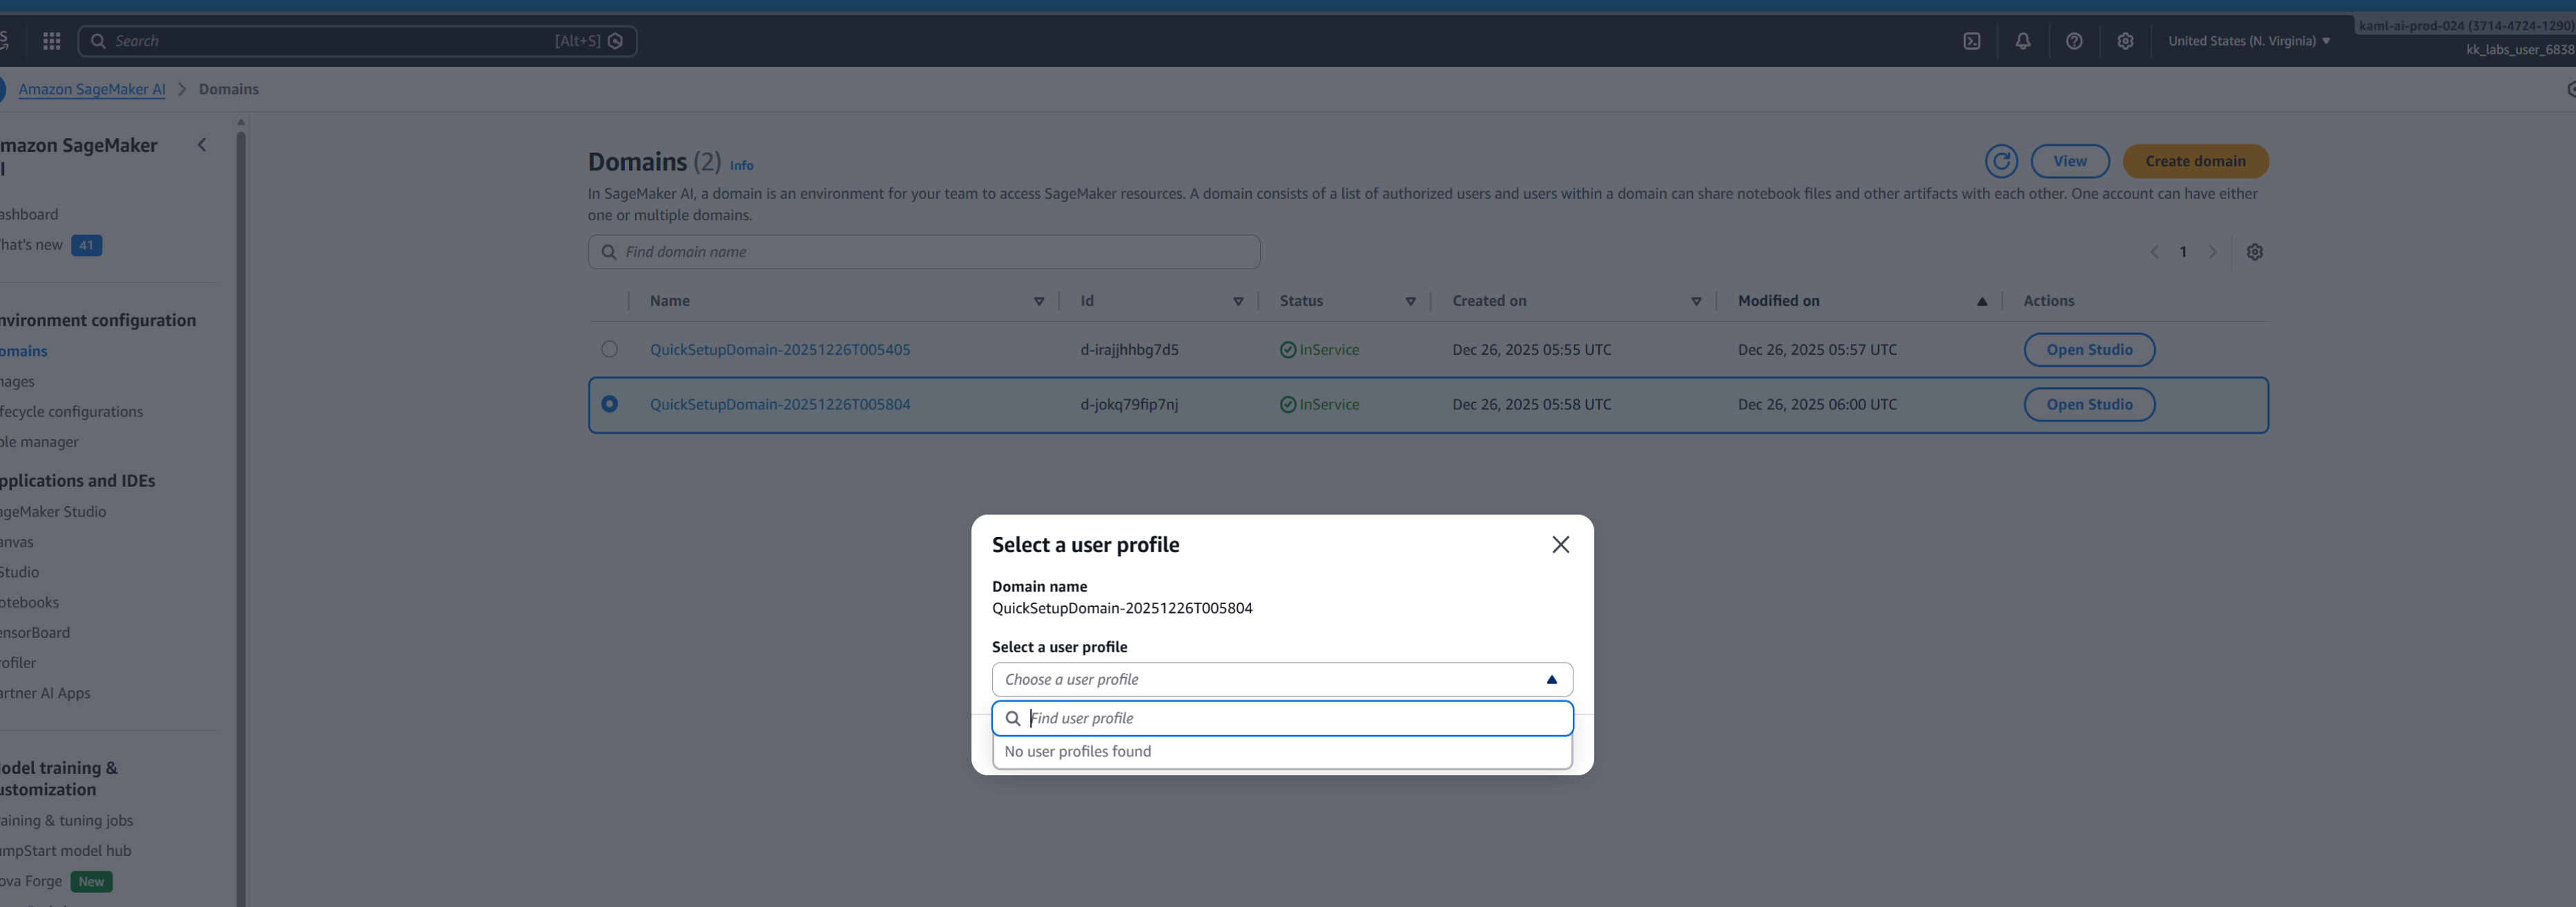Open settings gear in top navigation
Image resolution: width=2576 pixels, height=907 pixels.
[2125, 41]
